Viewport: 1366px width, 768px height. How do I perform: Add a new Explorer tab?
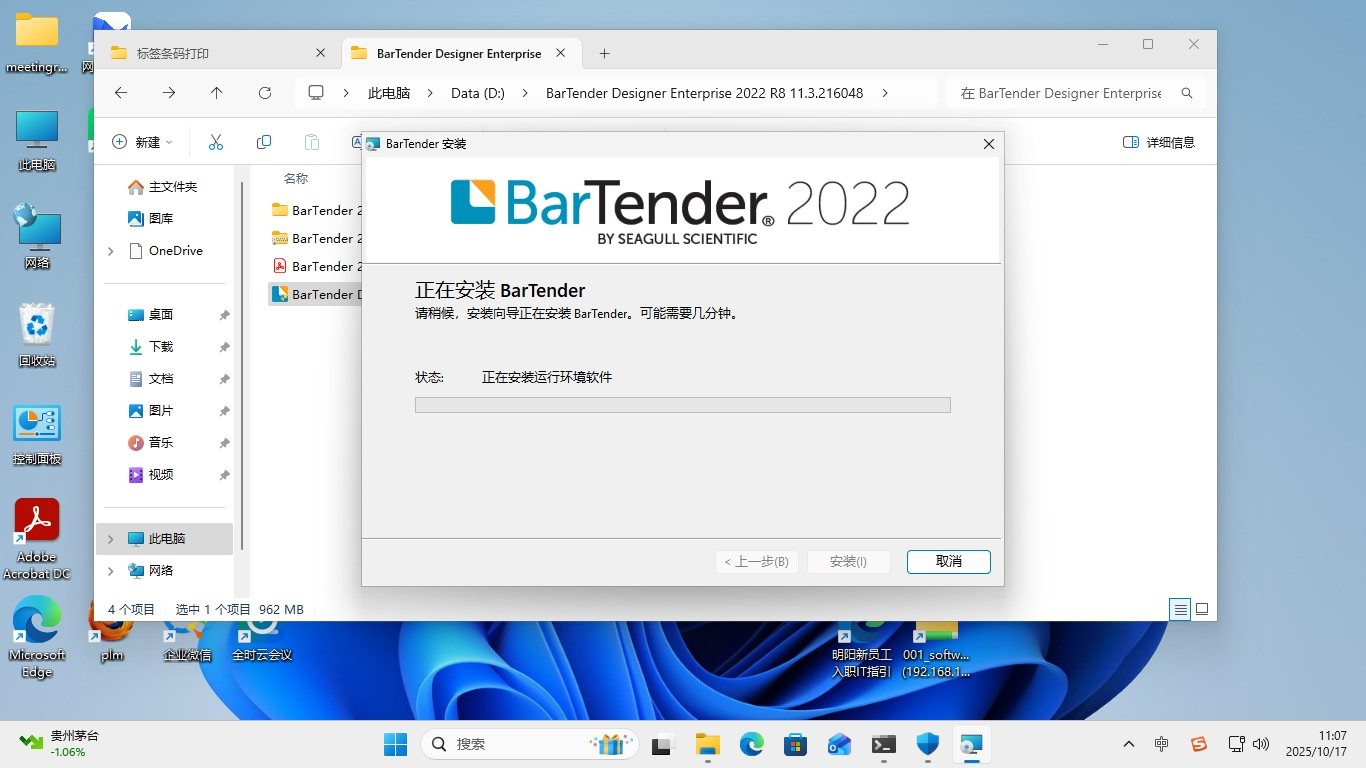pyautogui.click(x=604, y=53)
